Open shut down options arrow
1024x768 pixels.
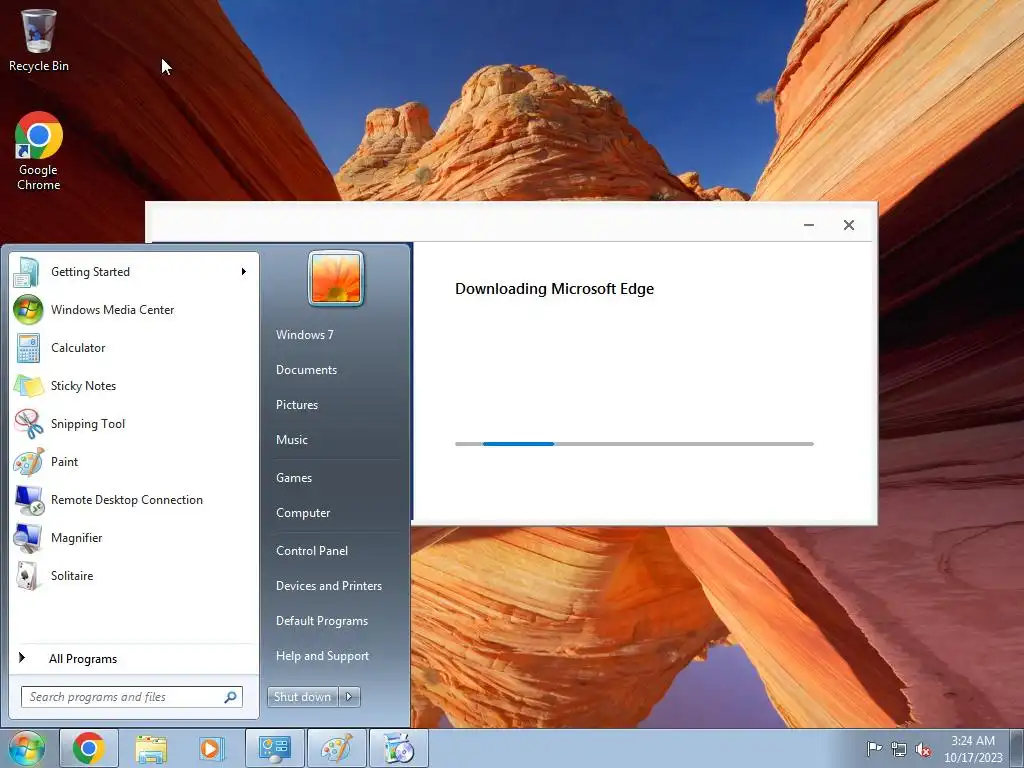coord(349,697)
